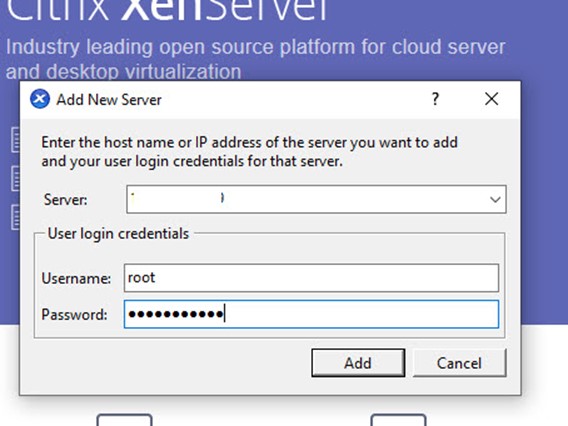Close the Add New Server dialog
The width and height of the screenshot is (568, 426).
coord(492,99)
